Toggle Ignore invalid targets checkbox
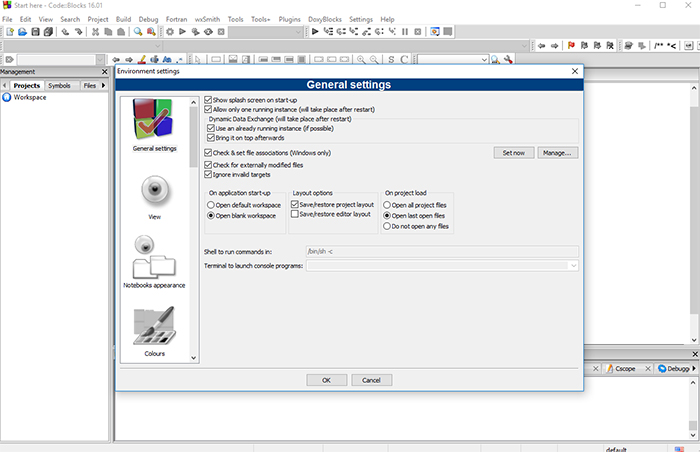The image size is (700, 452). tap(208, 174)
